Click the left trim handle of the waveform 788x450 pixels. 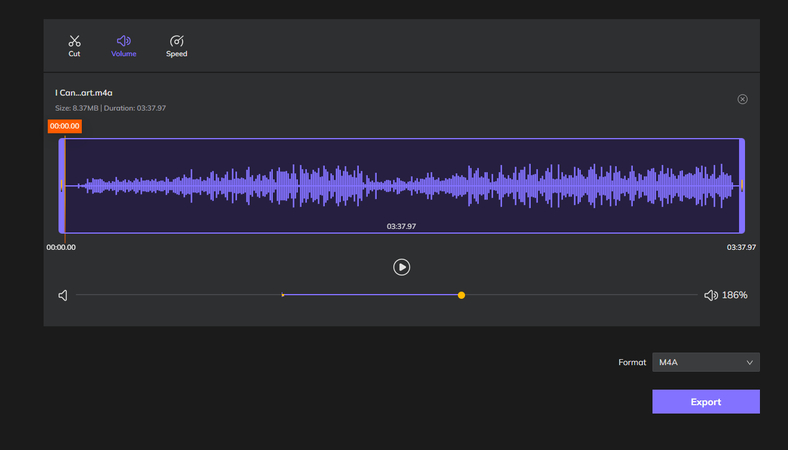[x=62, y=186]
